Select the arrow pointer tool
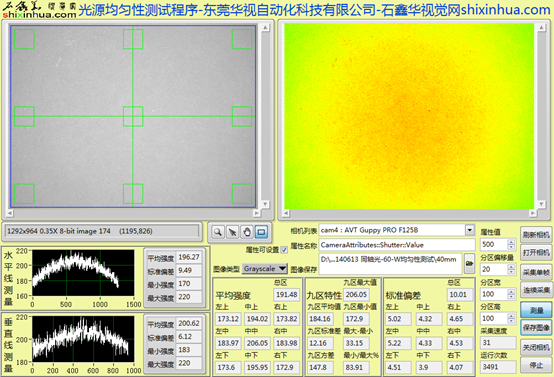This screenshot has width=554, height=377. tap(232, 232)
